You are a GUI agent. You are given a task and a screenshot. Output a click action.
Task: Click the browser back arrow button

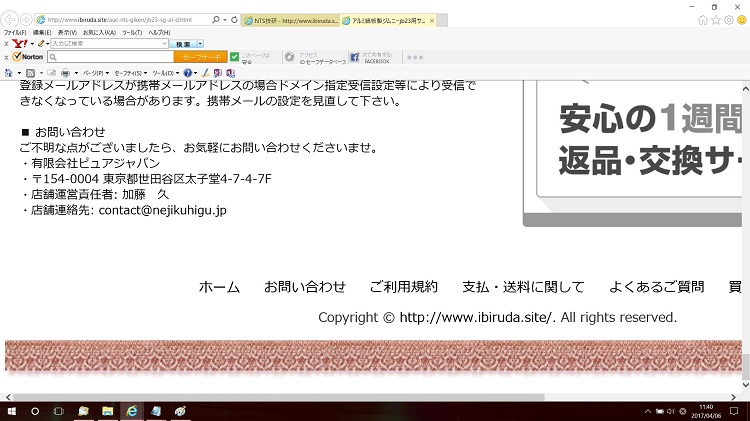click(12, 19)
